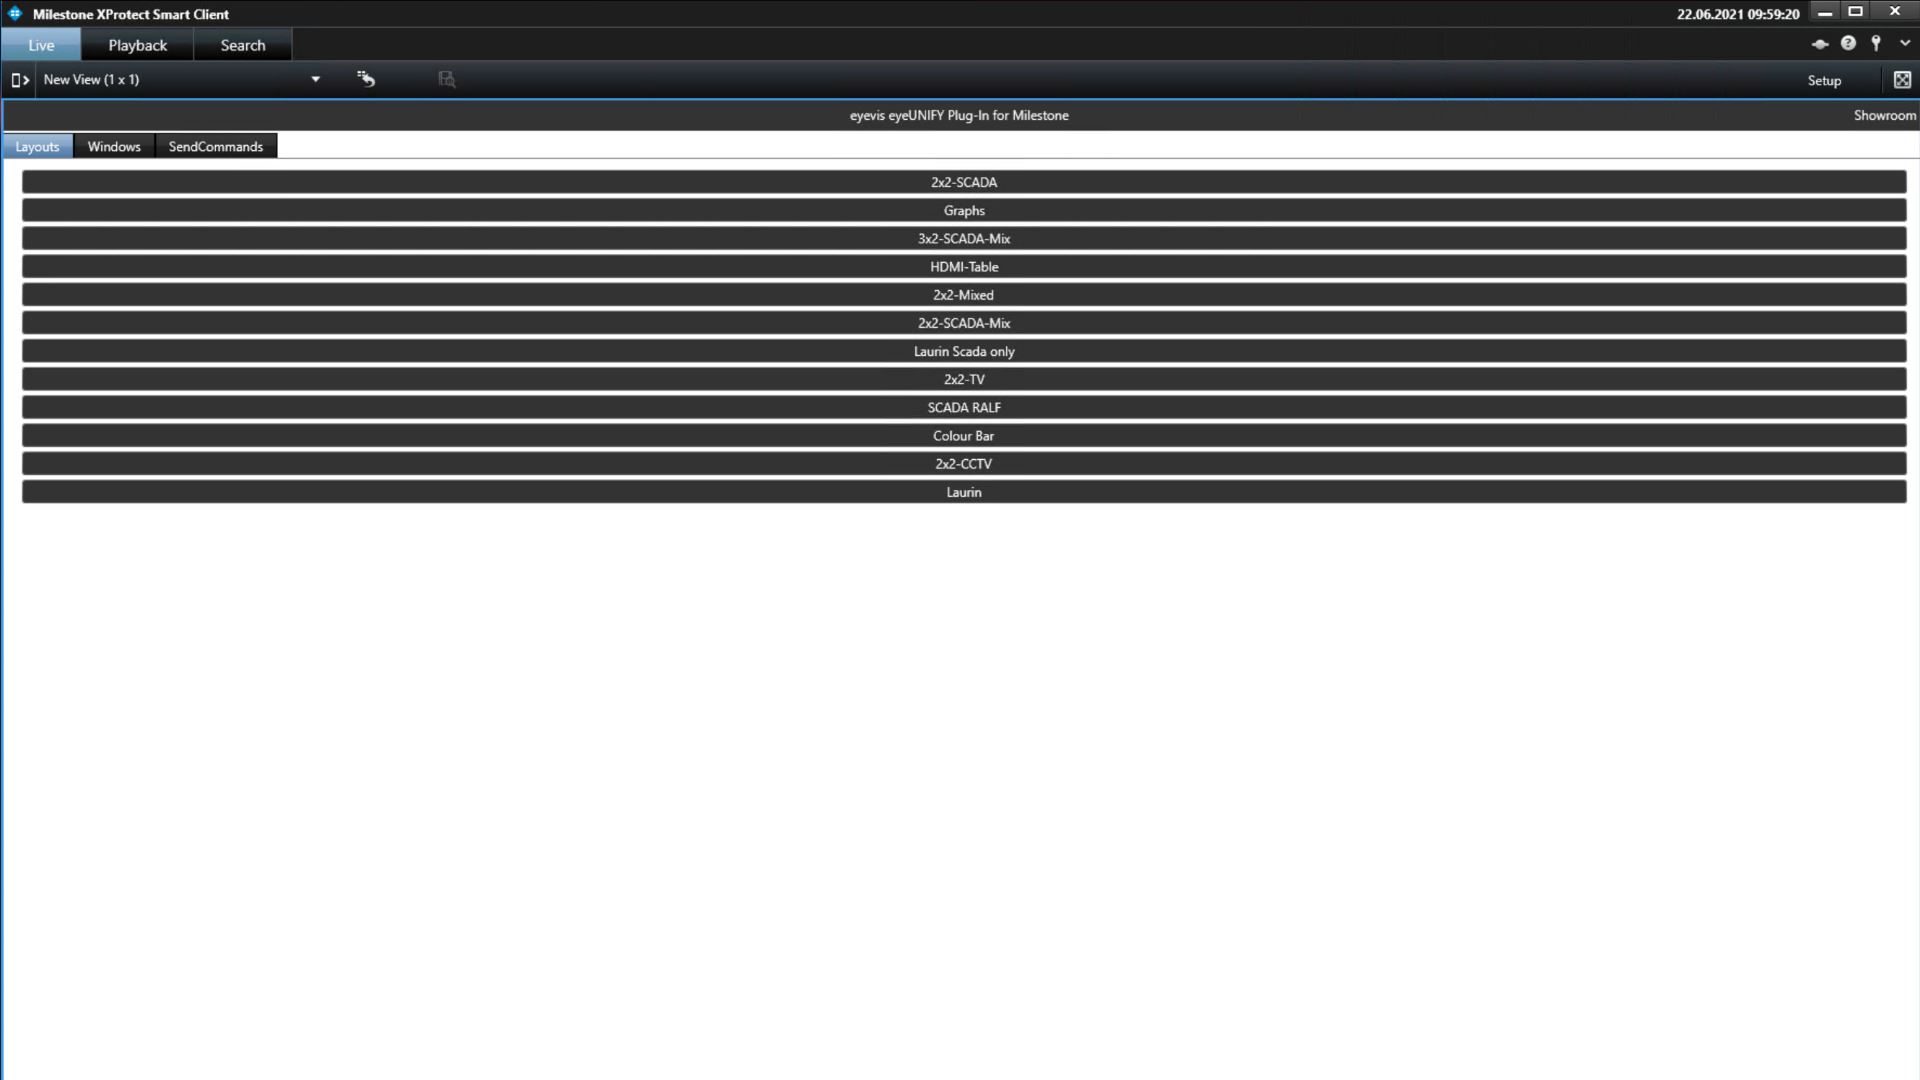Minimize the Smart Client window

coord(1825,13)
